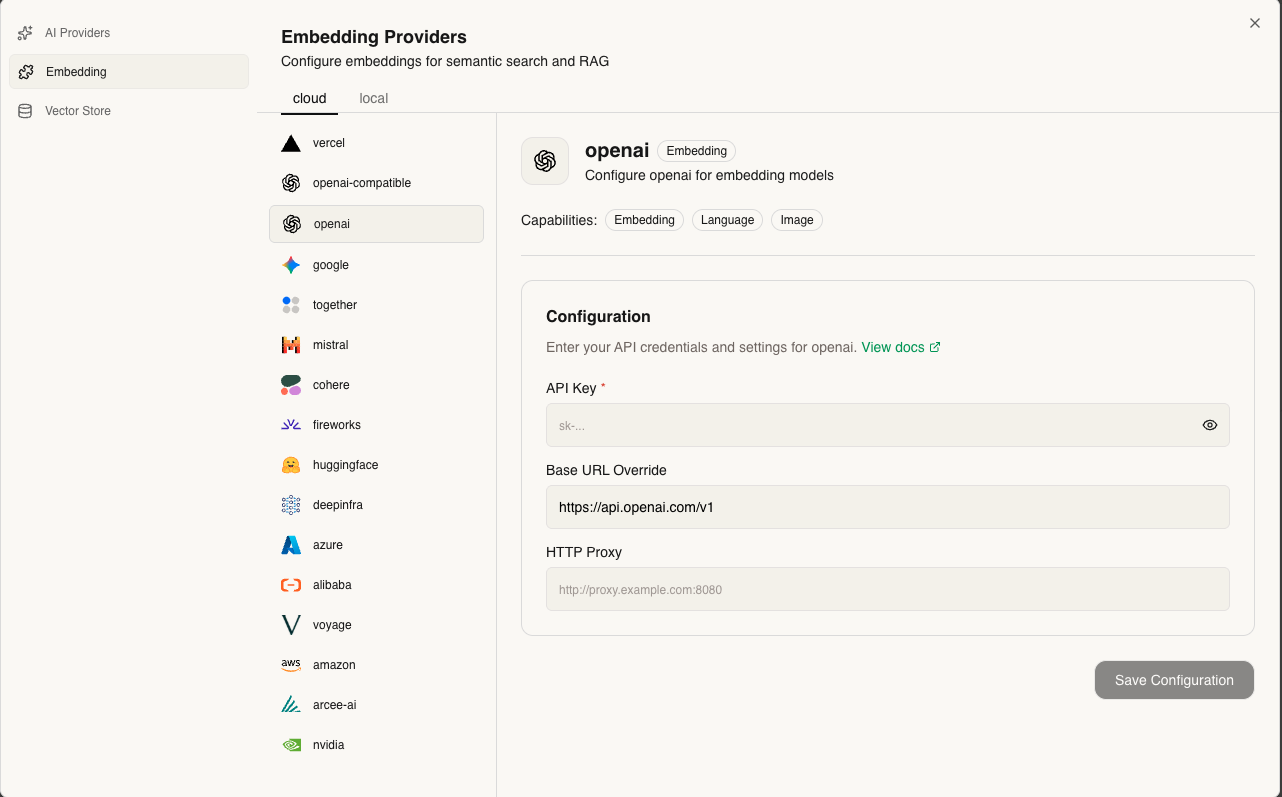The image size is (1282, 797).
Task: Open the View docs link
Action: click(893, 347)
